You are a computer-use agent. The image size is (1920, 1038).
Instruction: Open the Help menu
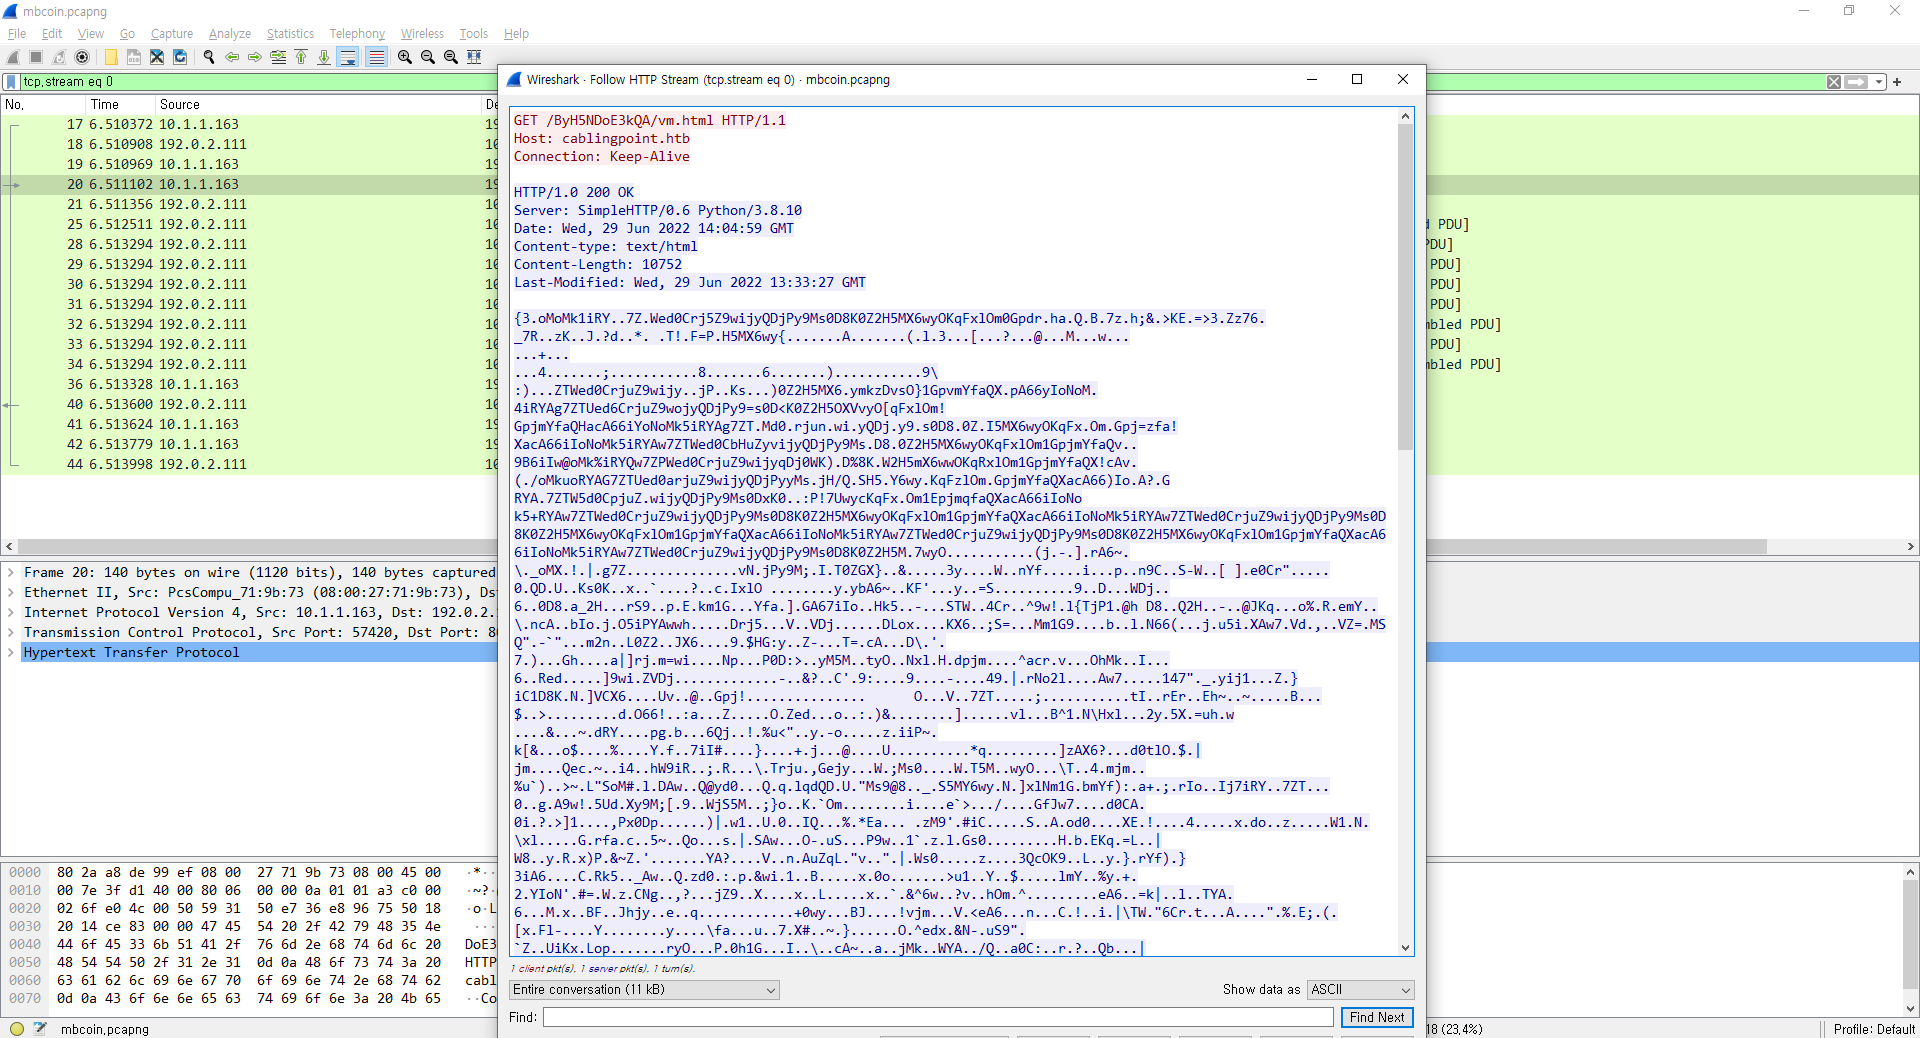516,33
